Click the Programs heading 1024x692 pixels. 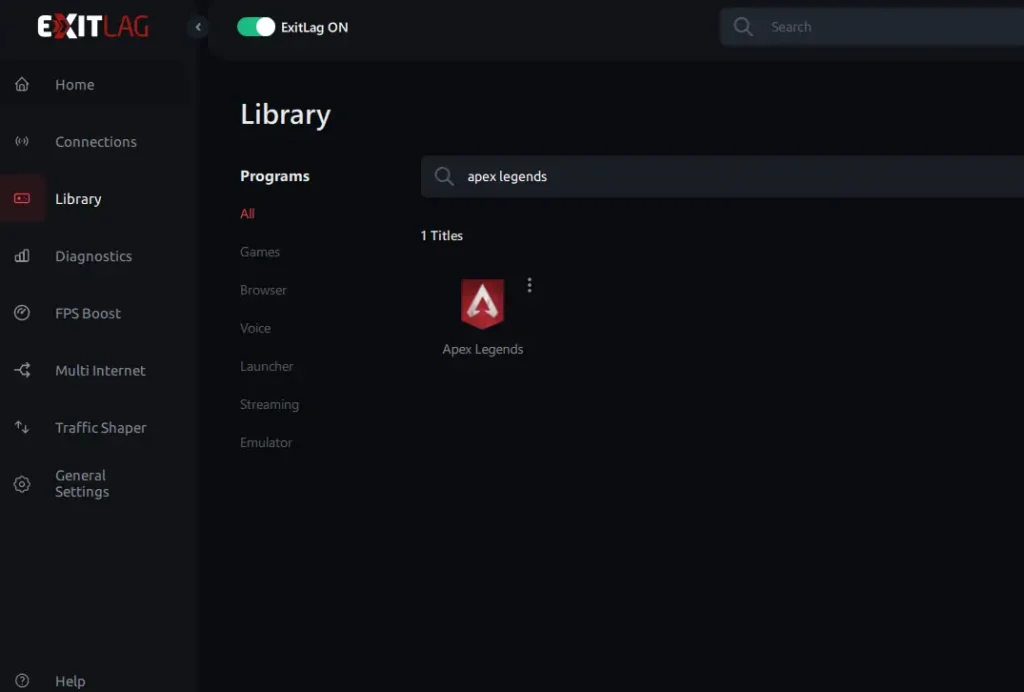(275, 176)
